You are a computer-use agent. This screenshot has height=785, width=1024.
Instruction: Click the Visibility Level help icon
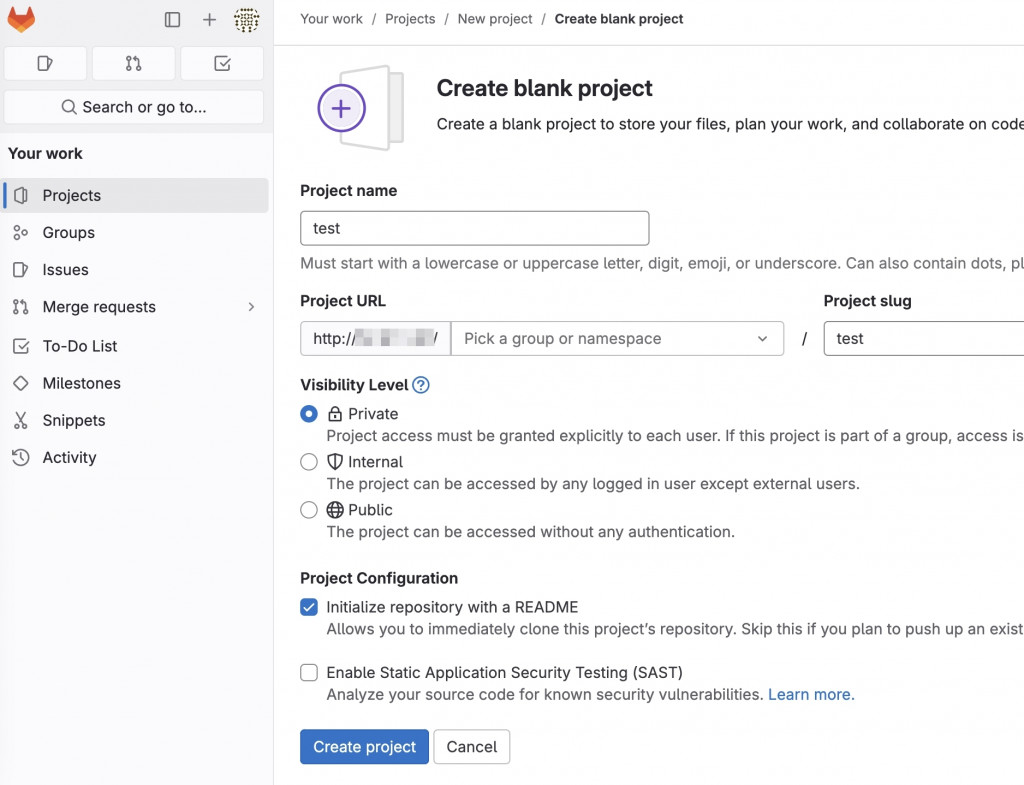click(x=421, y=385)
